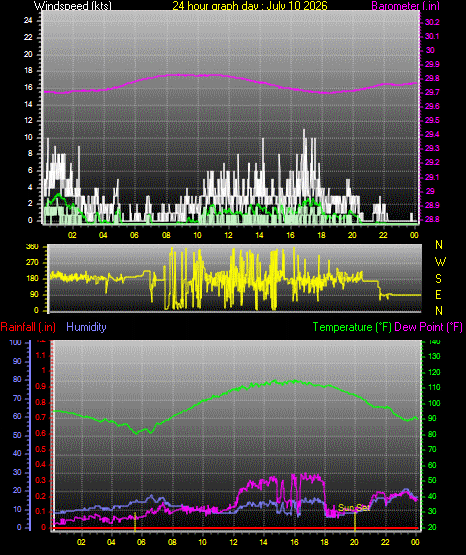Click the 0.5 rainfall scale value
The height and width of the screenshot is (555, 466).
(x=41, y=449)
